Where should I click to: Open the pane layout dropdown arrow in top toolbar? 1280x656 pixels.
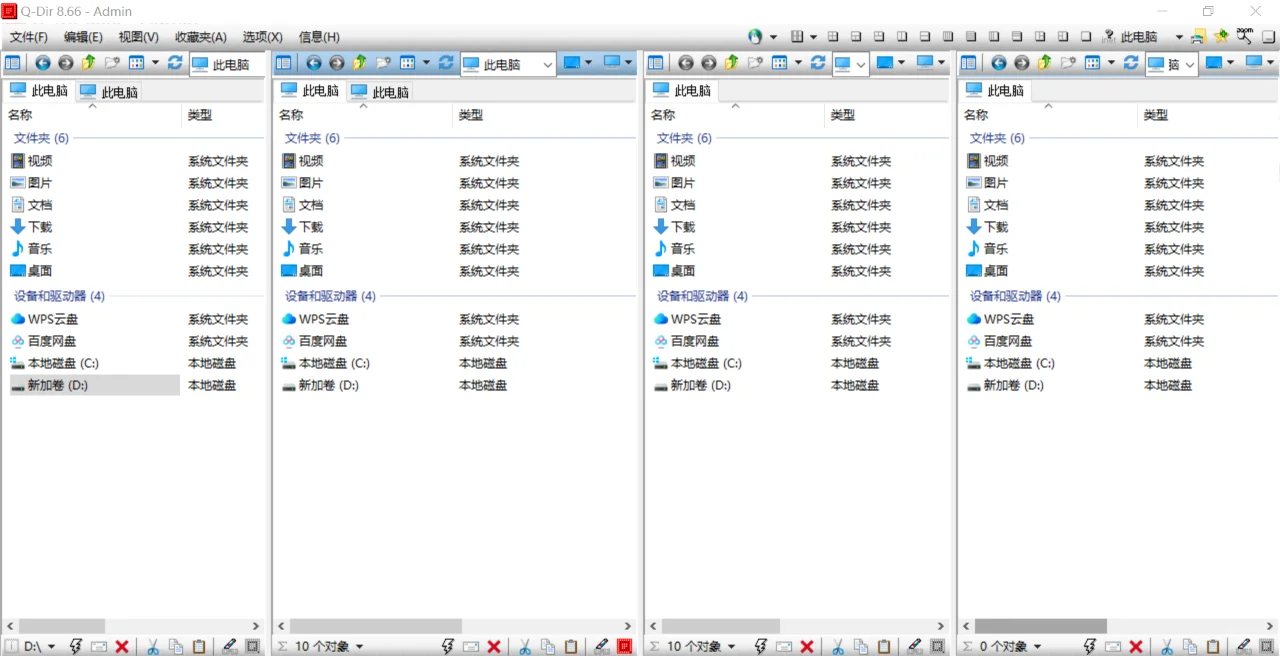click(813, 37)
